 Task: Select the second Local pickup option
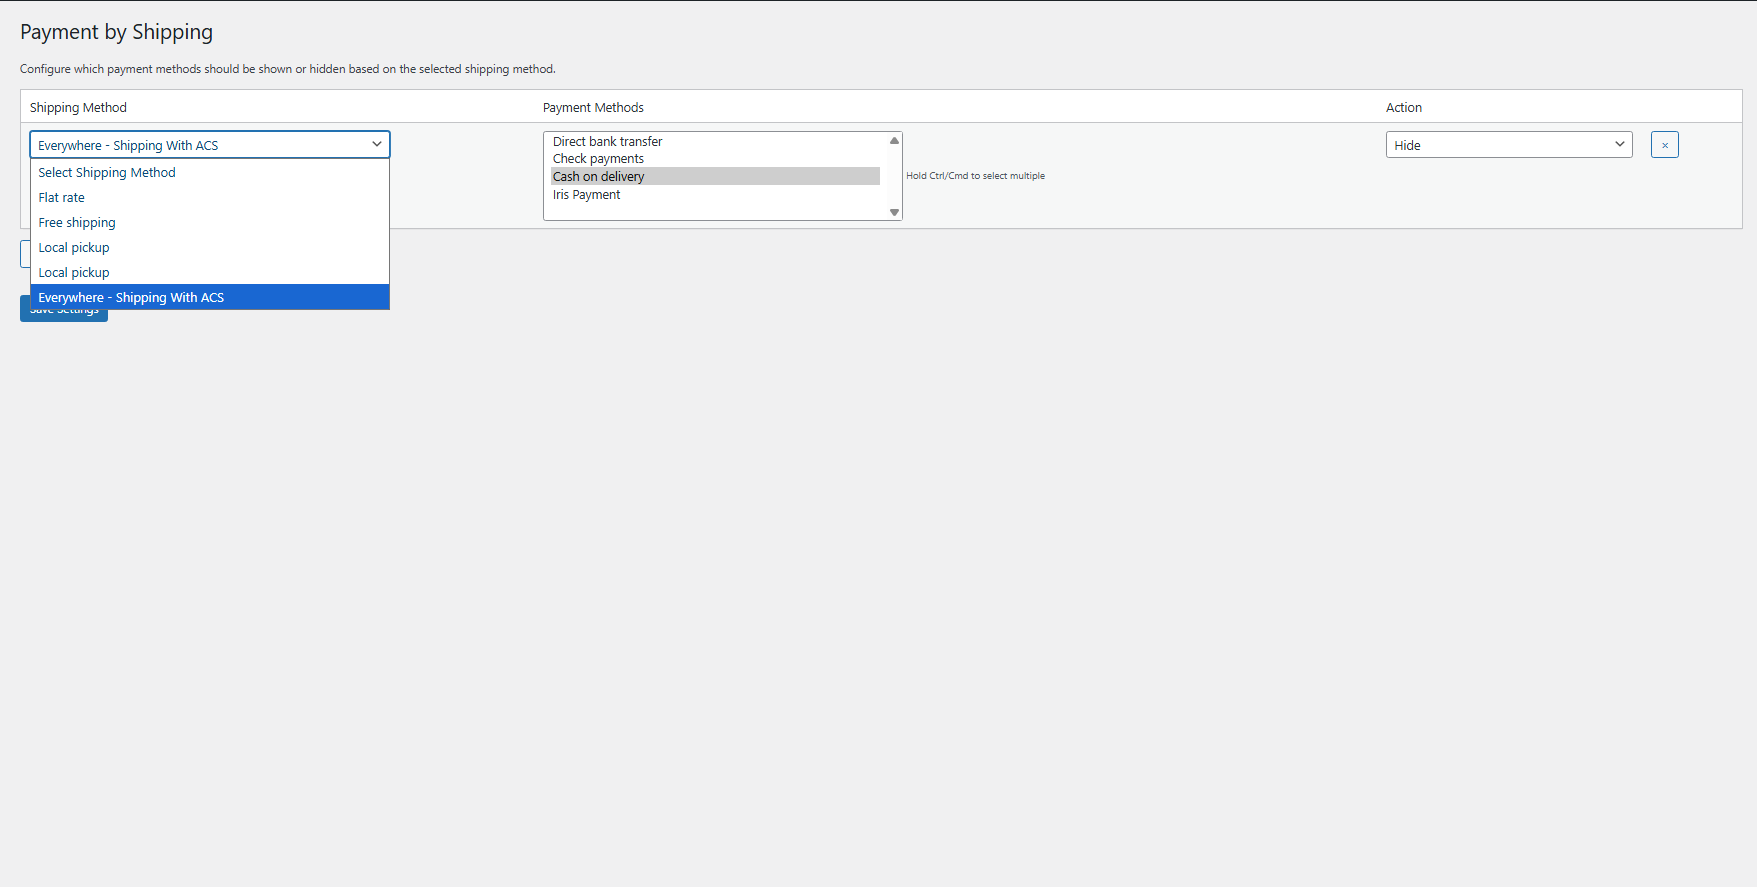(74, 273)
